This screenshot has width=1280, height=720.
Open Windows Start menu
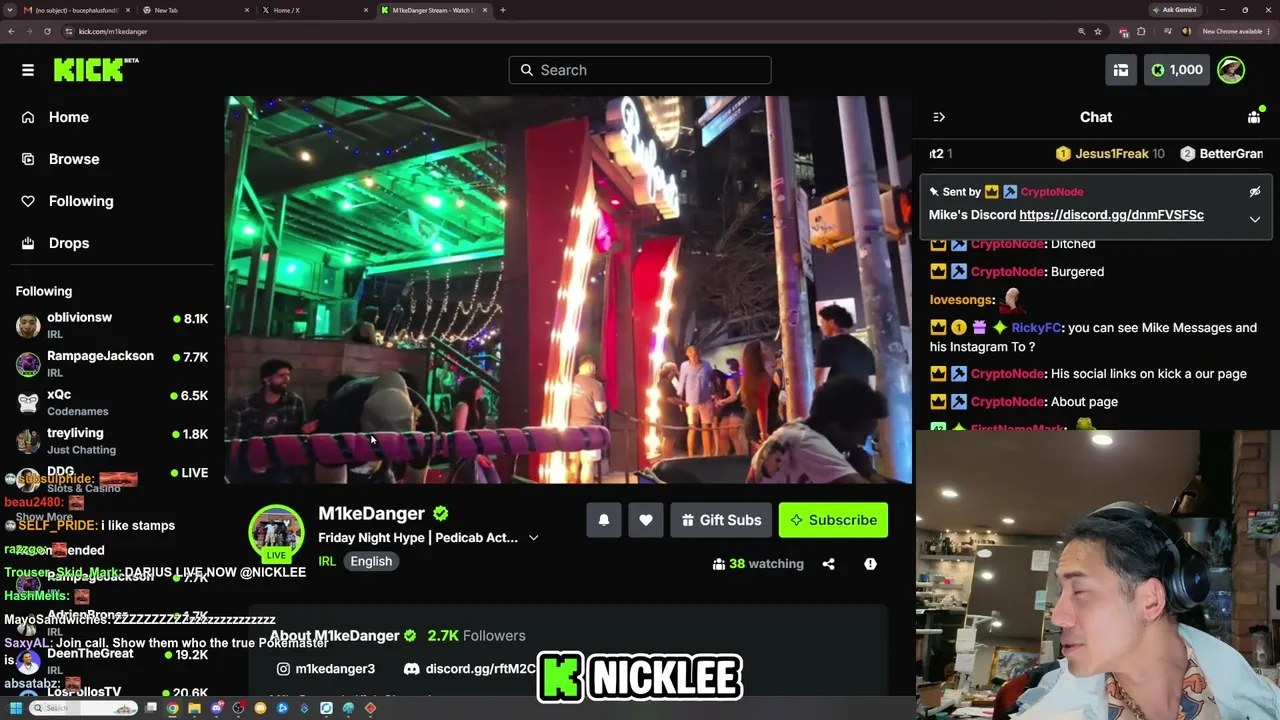pos(15,708)
